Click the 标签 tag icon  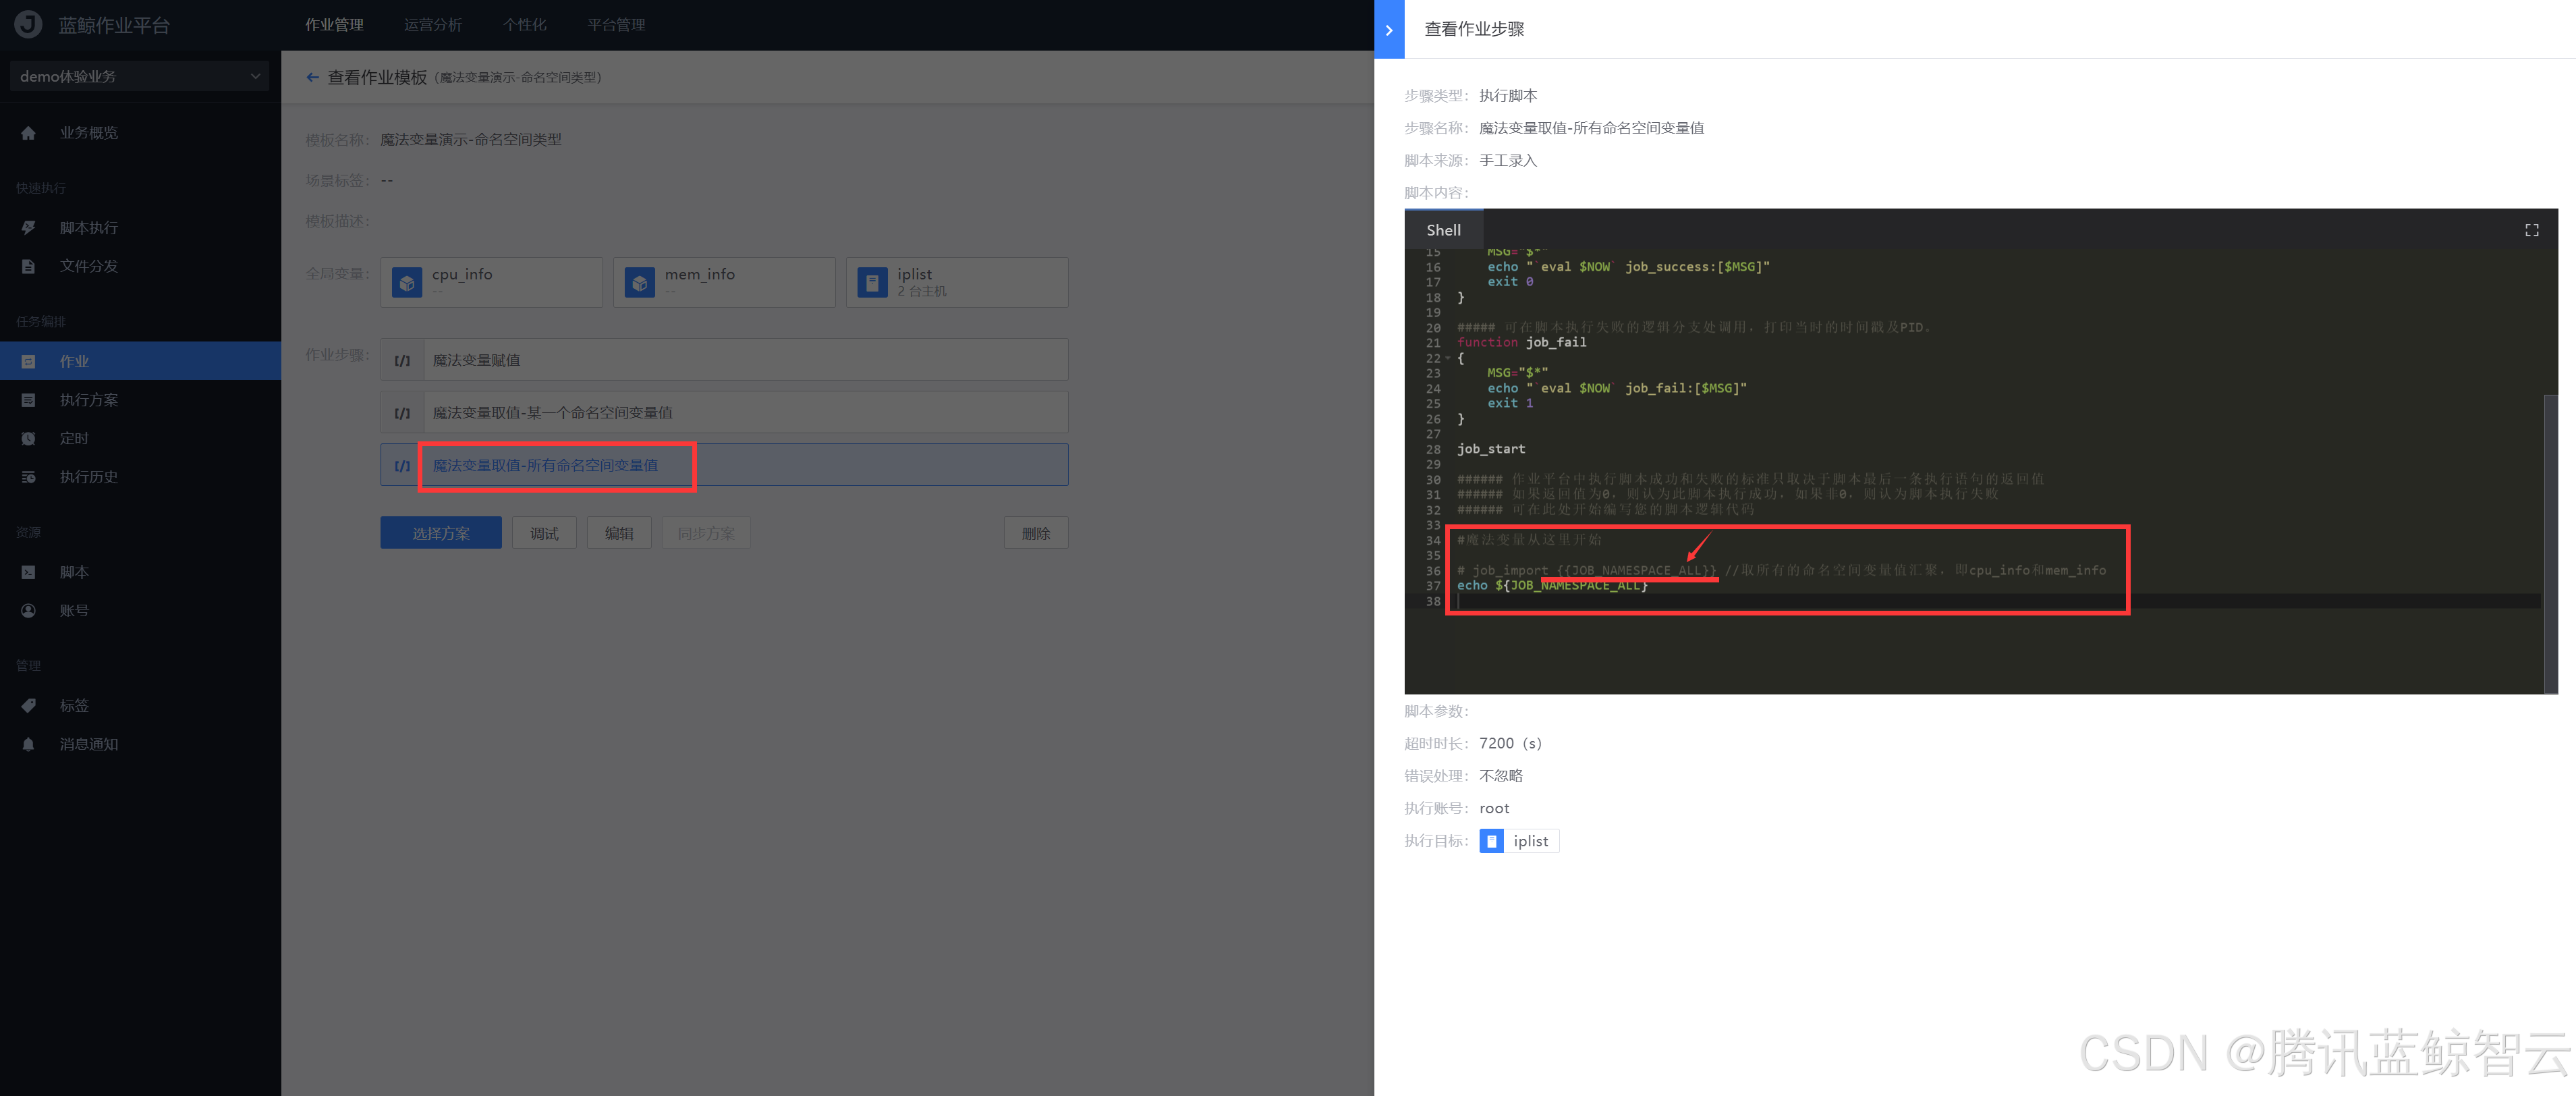click(28, 705)
